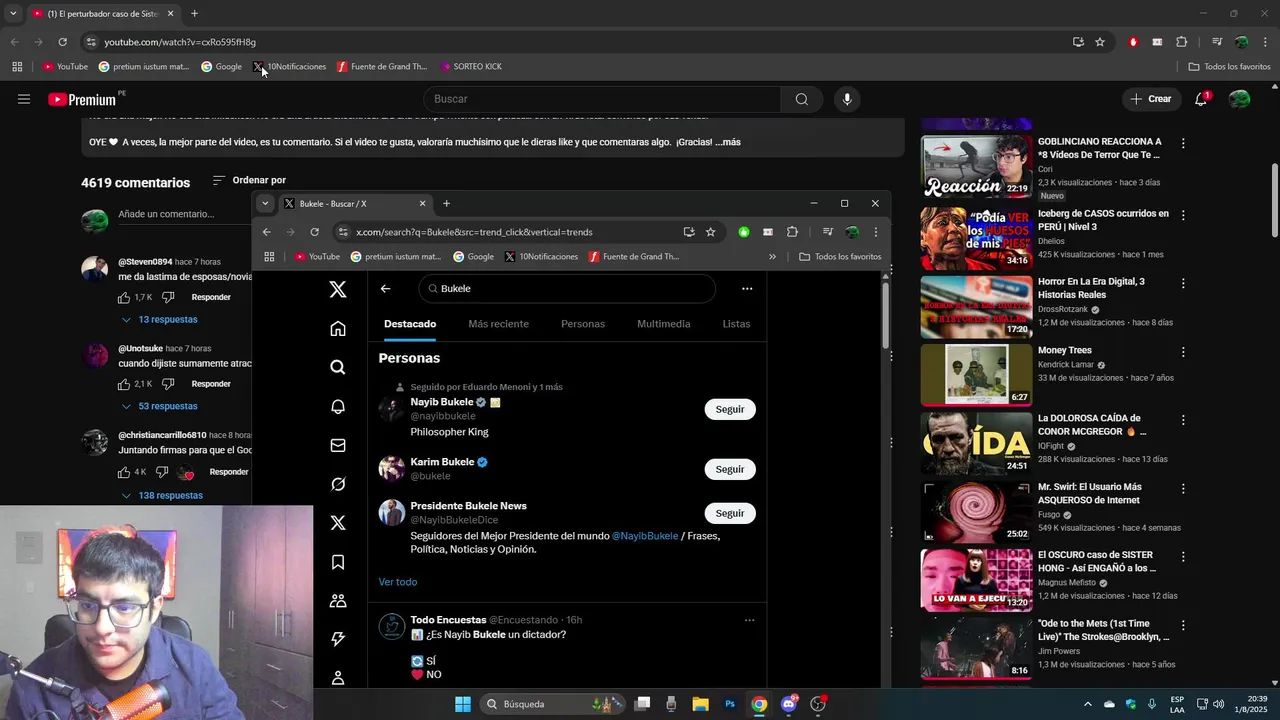Expand description with ...más
Screen dimensions: 1280x720
coord(728,142)
